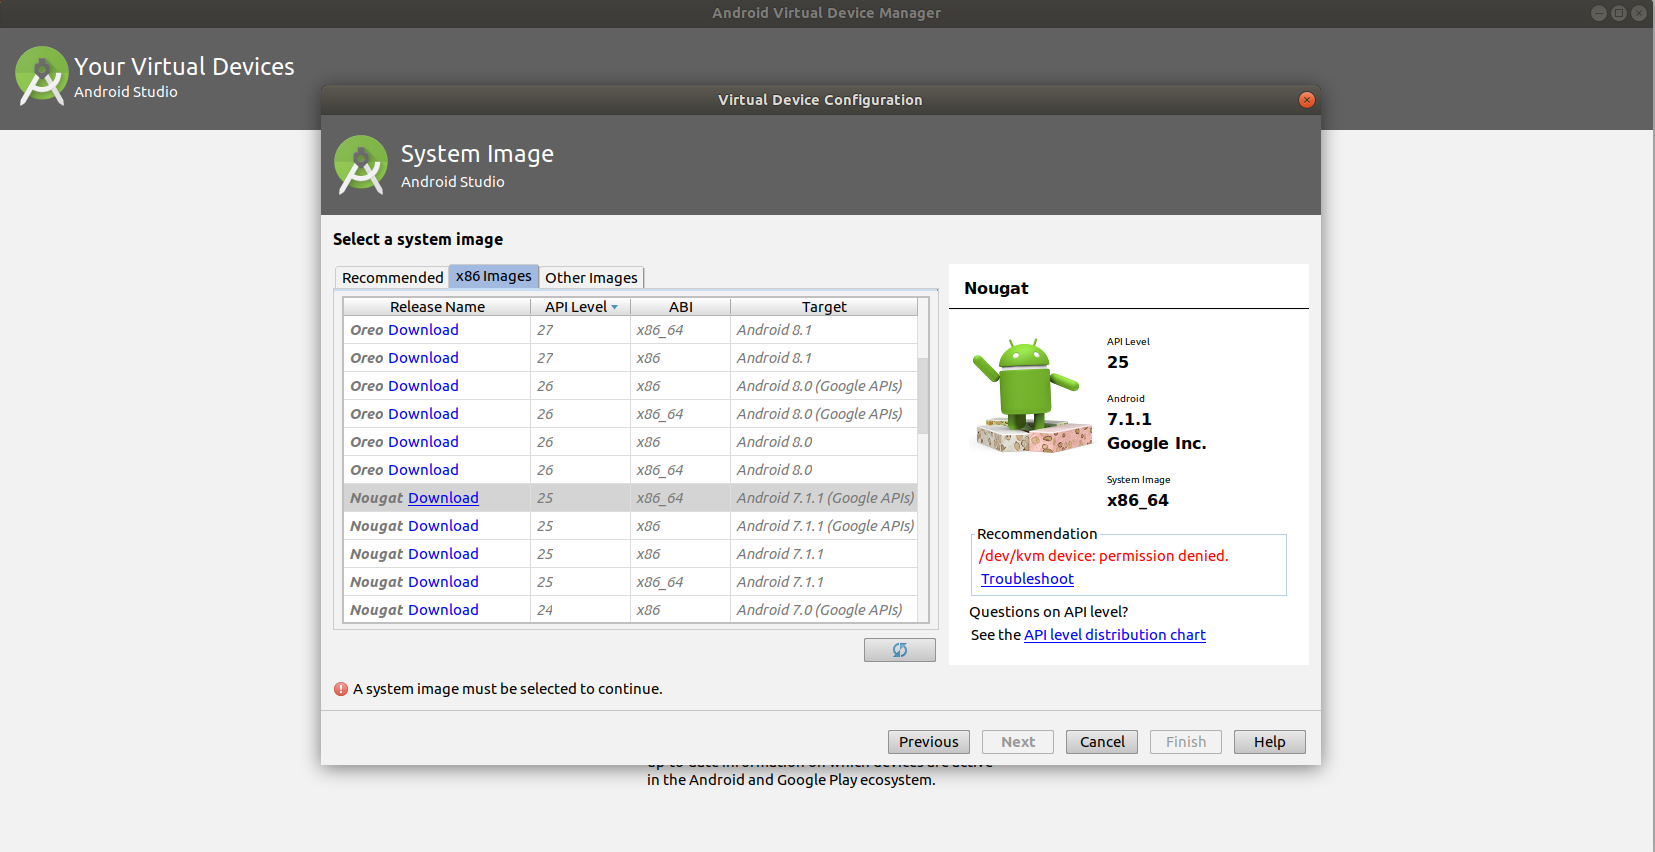
Task: Download Nougat API 24 x86 Google APIs image
Action: click(x=443, y=610)
